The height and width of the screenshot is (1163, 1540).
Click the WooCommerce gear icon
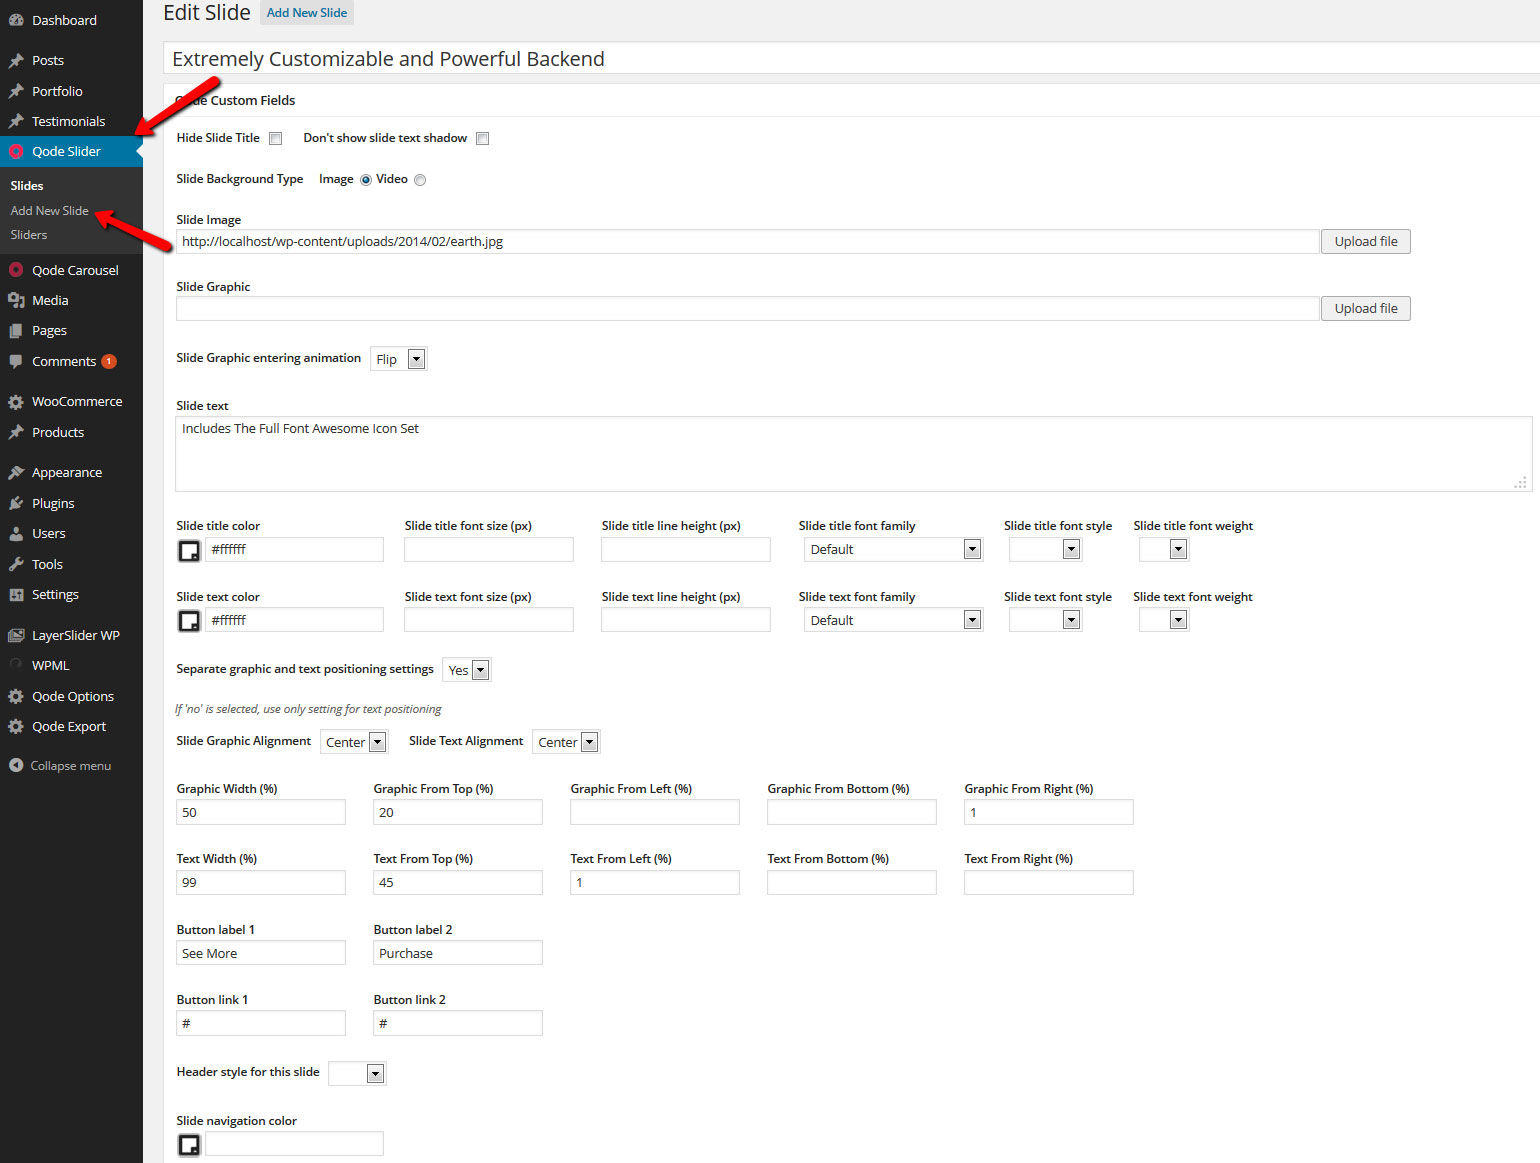(16, 402)
